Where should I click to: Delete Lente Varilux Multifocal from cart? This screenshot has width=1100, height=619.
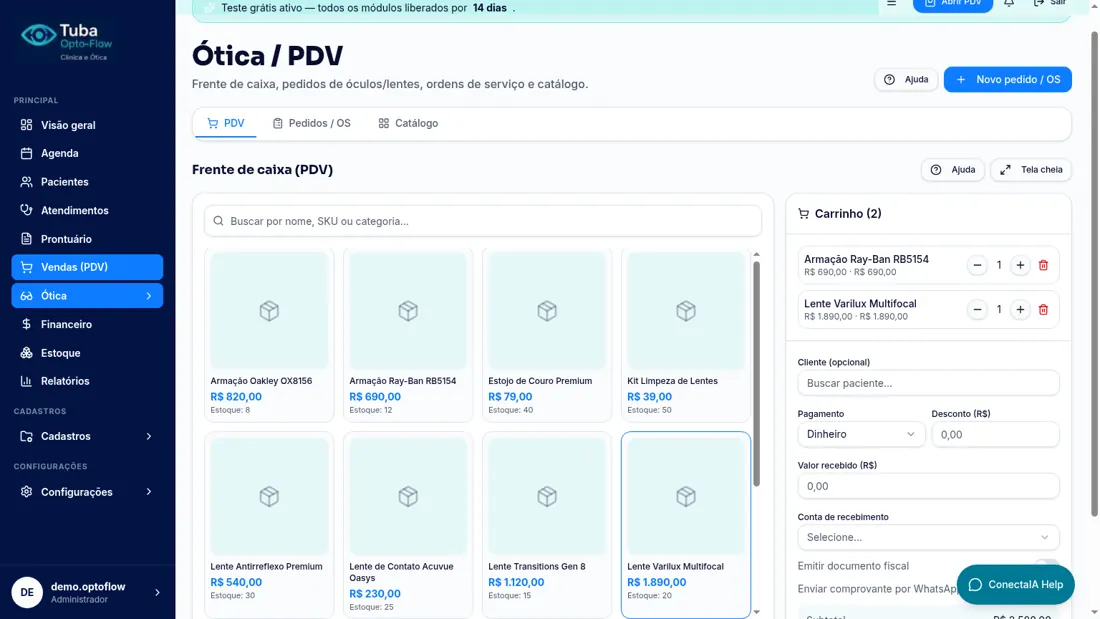point(1043,310)
